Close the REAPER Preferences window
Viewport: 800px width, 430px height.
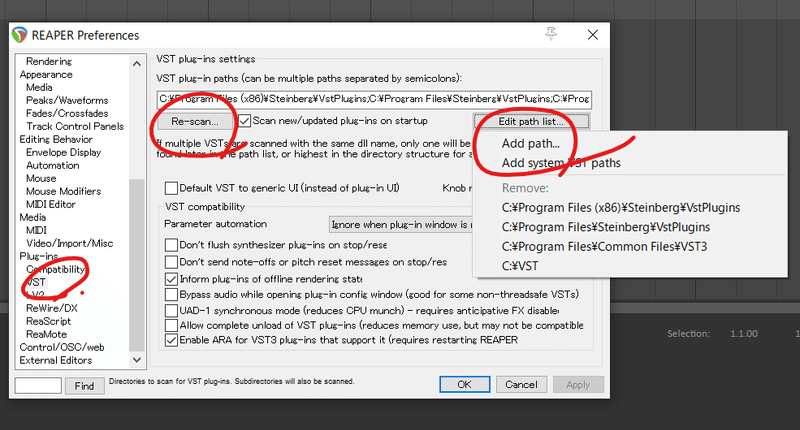coord(592,35)
